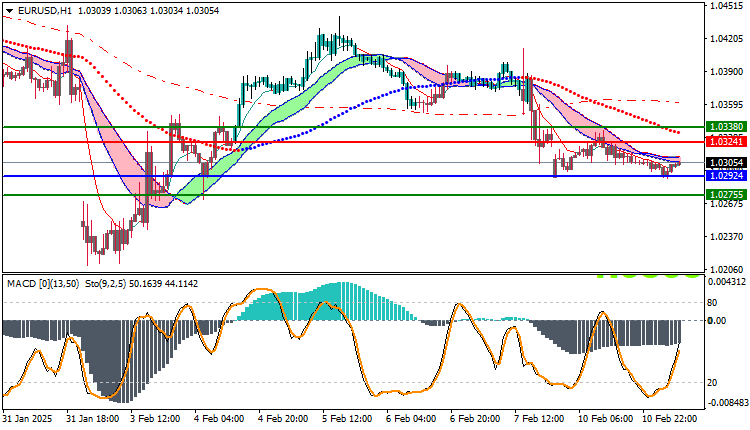The width and height of the screenshot is (750, 430).
Task: Click the stochastic value 50.1639
Action: coord(145,284)
